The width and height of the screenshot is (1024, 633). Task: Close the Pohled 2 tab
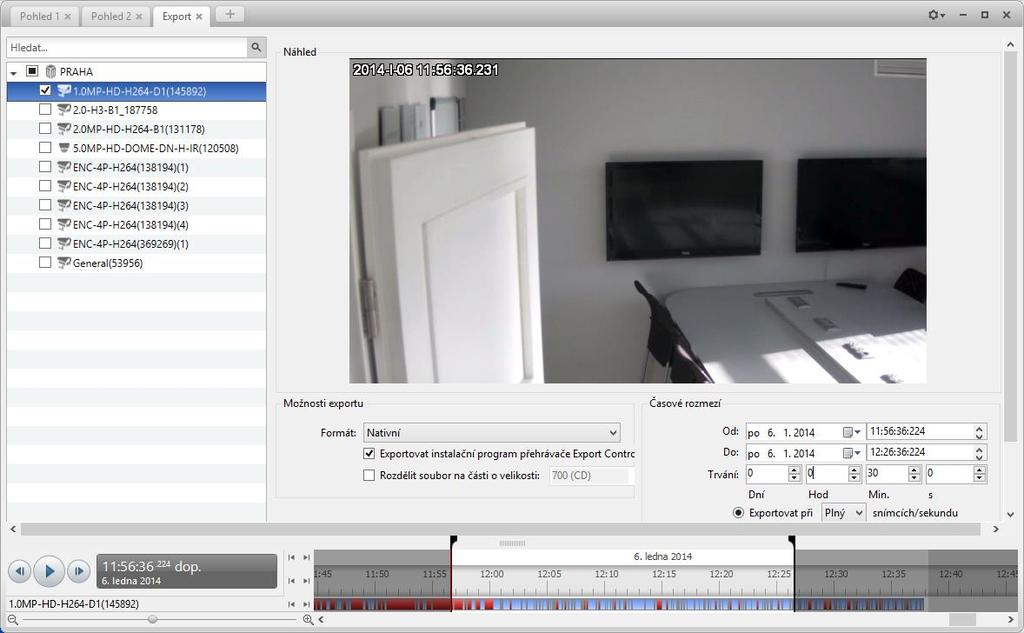pos(139,16)
